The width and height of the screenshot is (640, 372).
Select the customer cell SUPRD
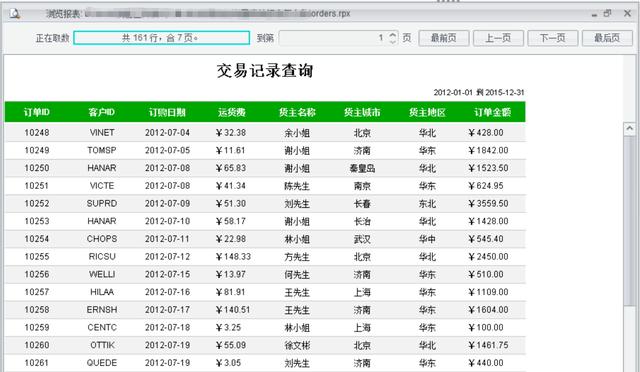pos(102,203)
